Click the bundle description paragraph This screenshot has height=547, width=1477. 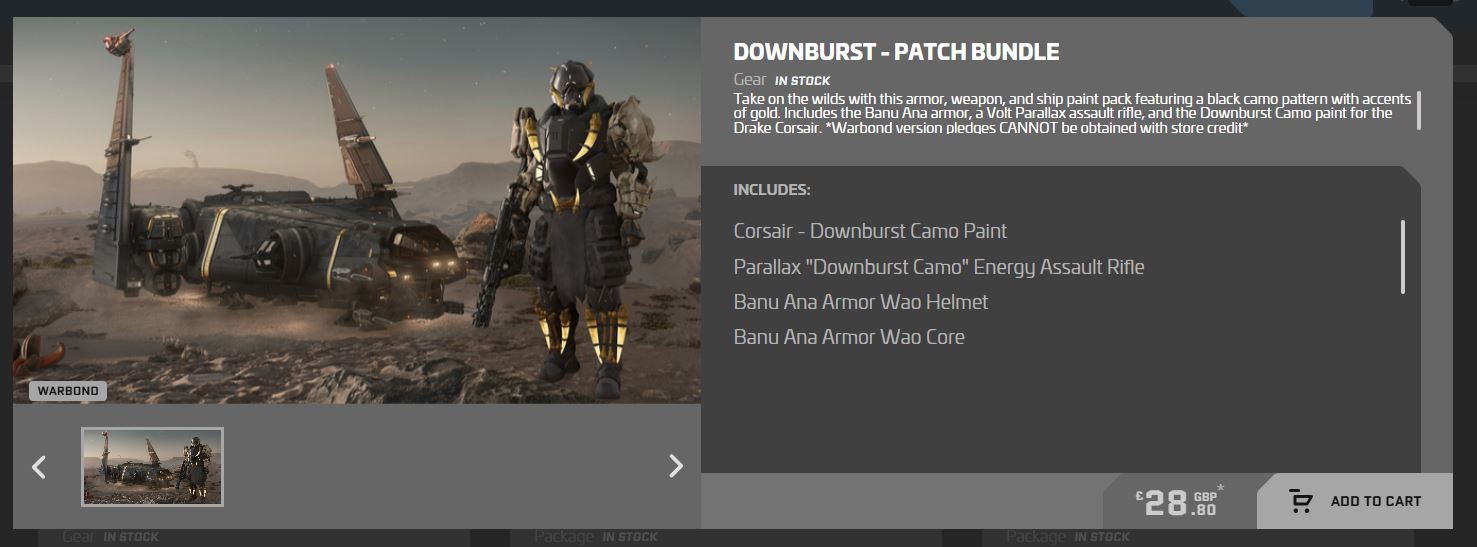click(1072, 113)
